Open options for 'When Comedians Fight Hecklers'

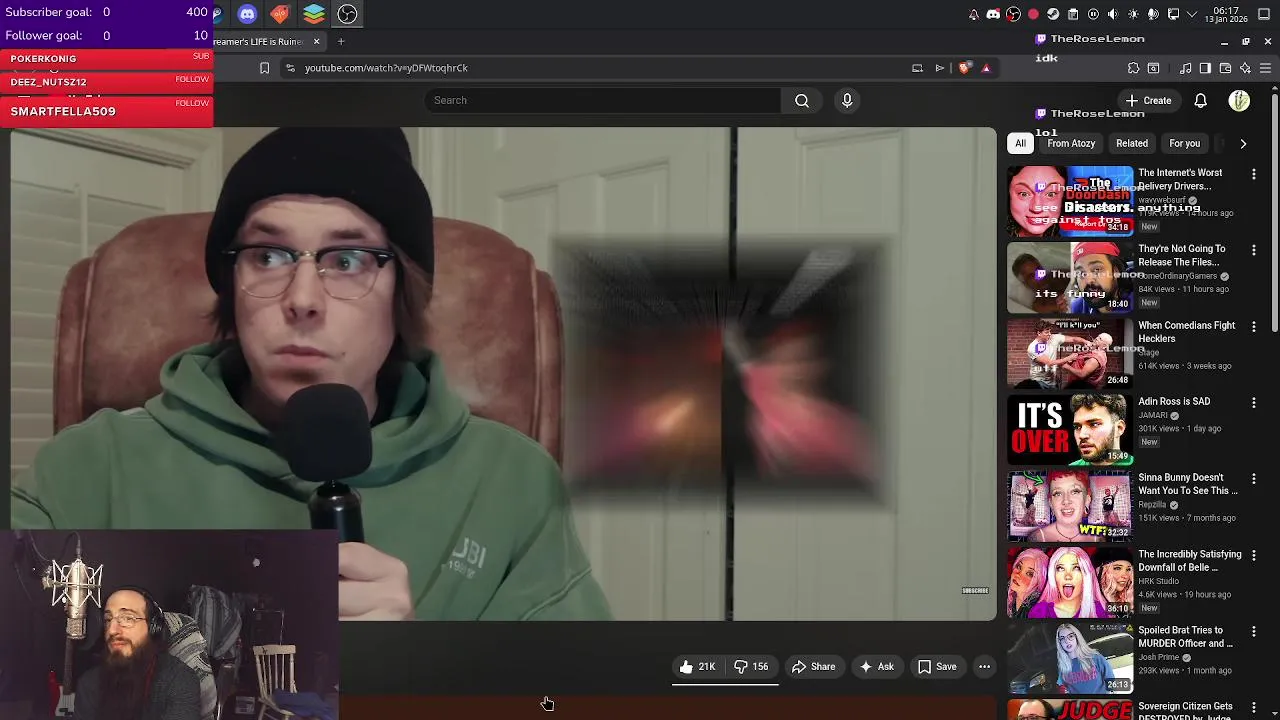click(x=1253, y=326)
